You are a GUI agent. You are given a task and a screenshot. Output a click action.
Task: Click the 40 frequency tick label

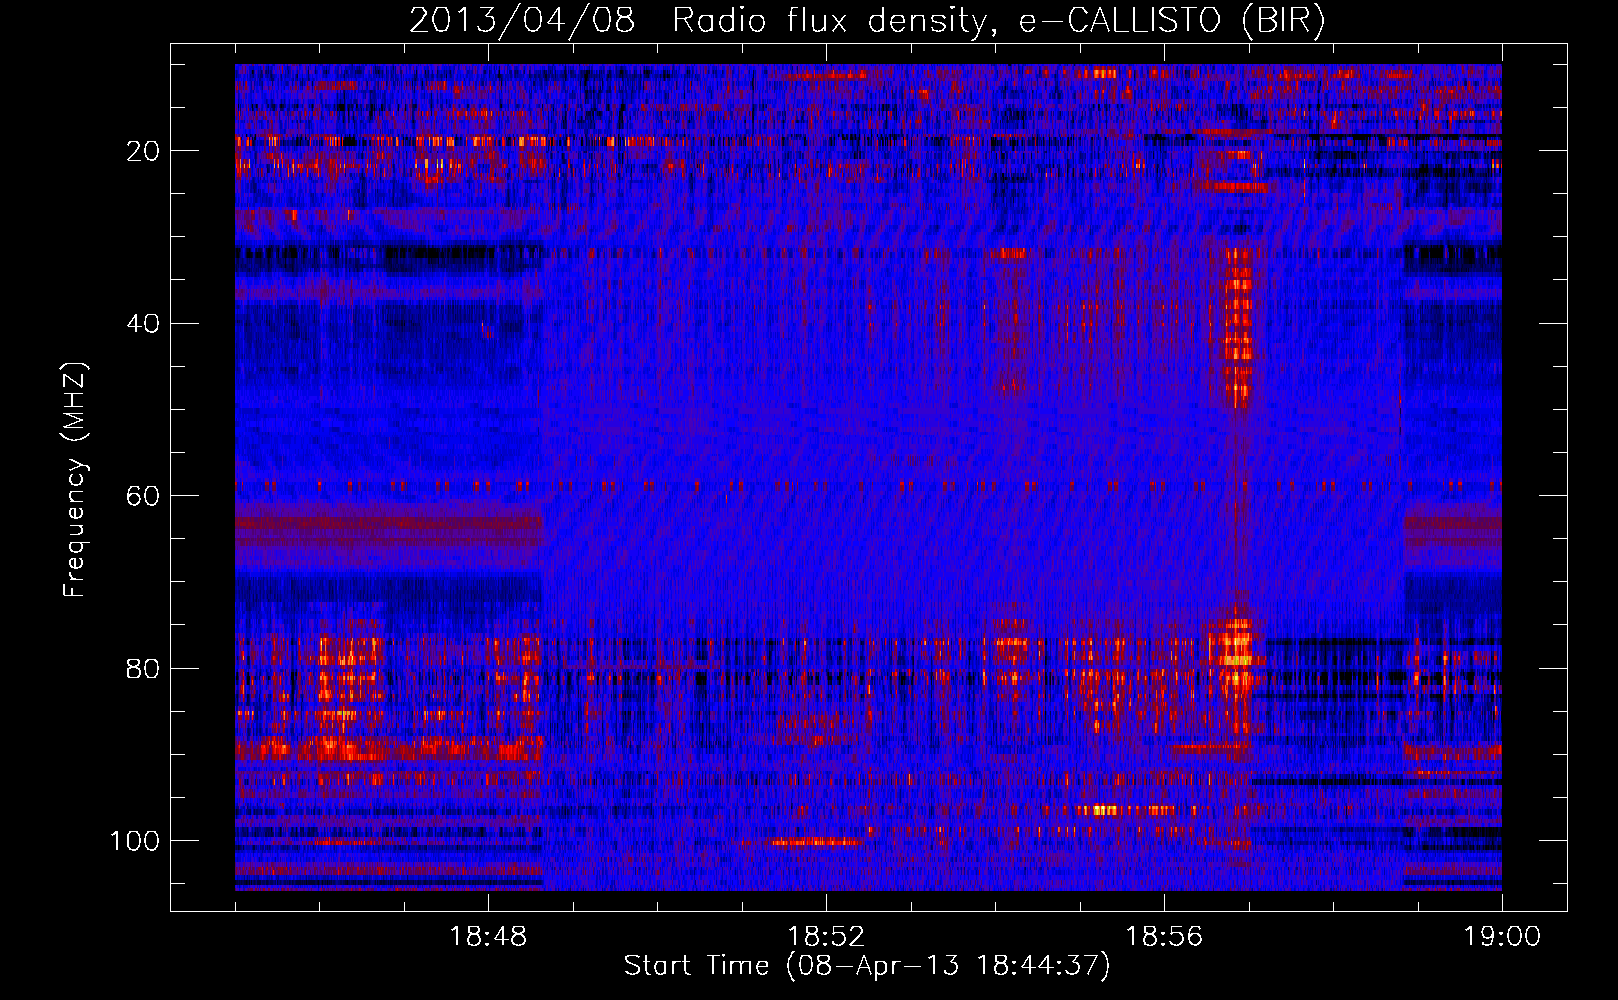tap(144, 324)
